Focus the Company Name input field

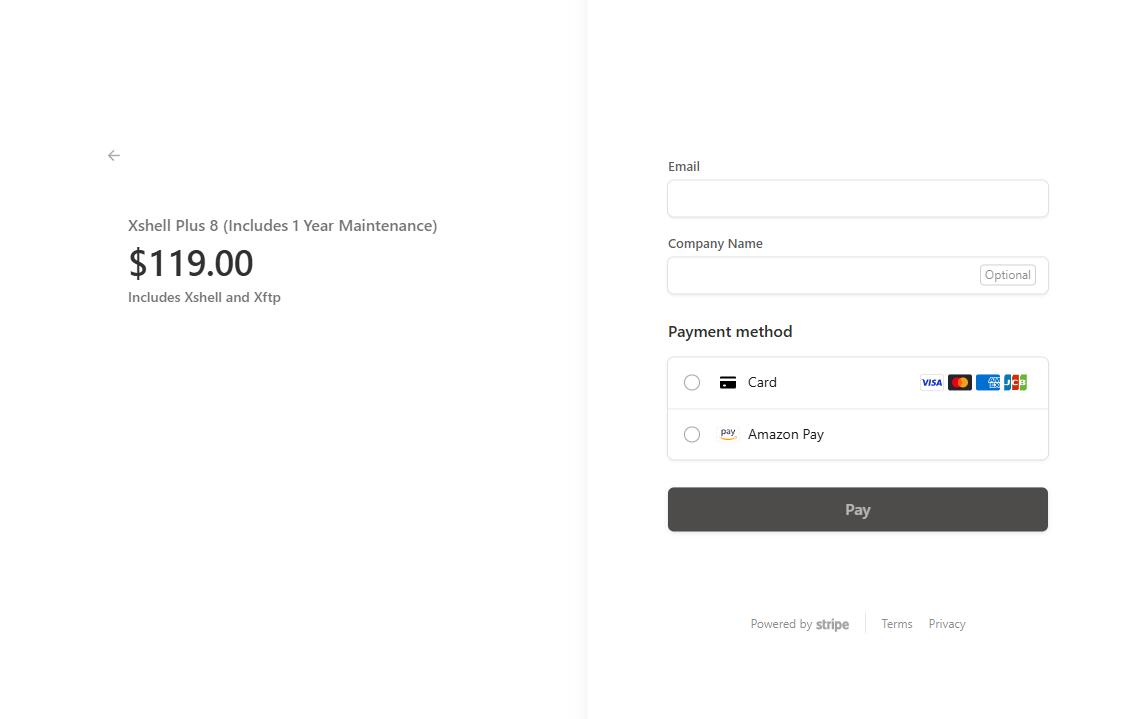(x=857, y=275)
